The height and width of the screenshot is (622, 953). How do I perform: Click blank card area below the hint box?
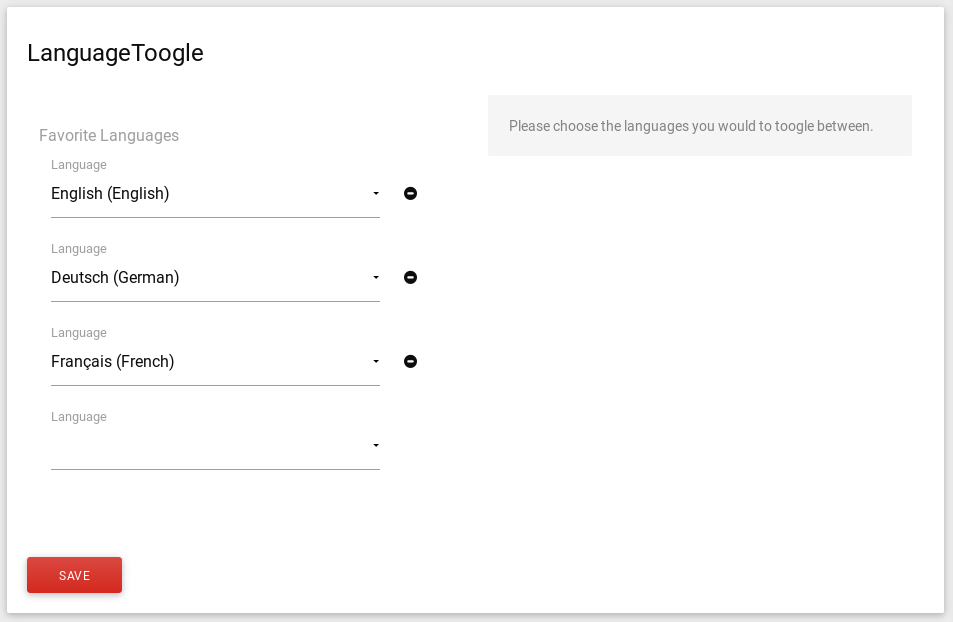699,365
